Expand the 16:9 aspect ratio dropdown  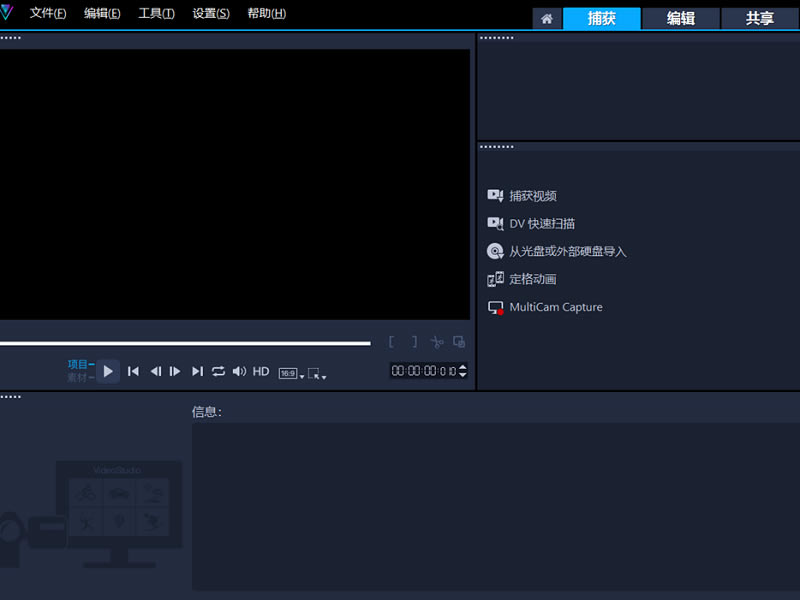point(291,373)
